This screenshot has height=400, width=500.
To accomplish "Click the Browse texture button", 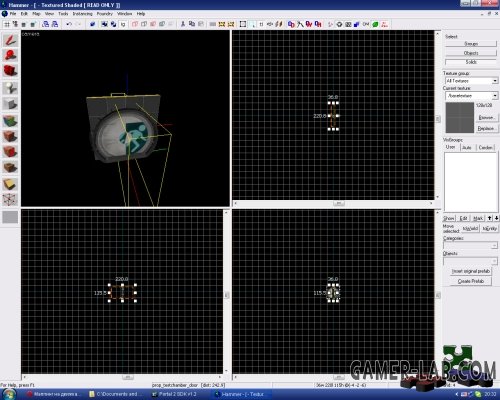I will point(486,117).
